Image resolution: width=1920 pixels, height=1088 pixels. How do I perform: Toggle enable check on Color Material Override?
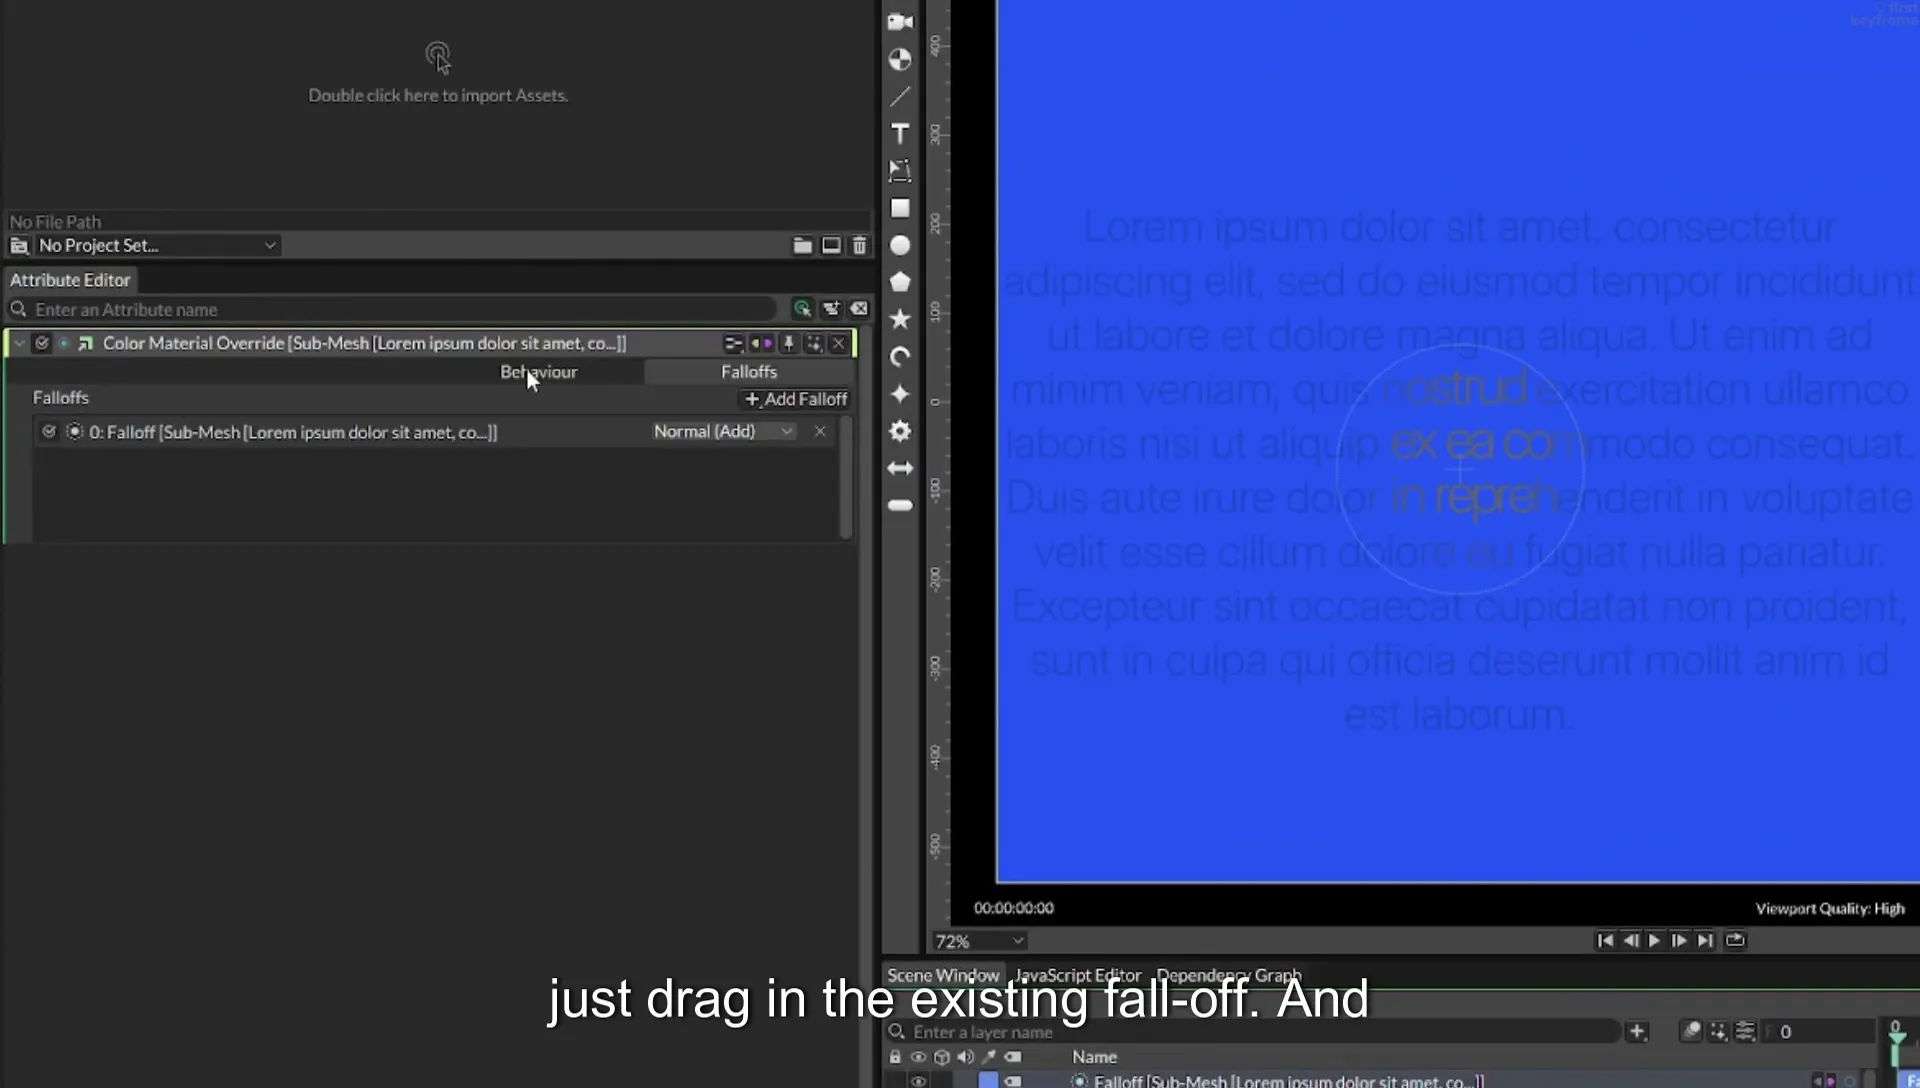(42, 343)
